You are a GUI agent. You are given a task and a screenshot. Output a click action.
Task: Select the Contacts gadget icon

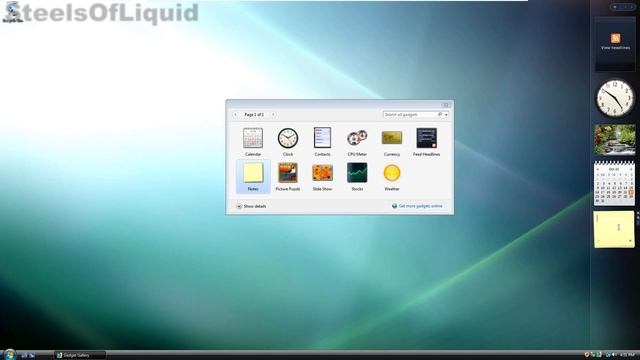(x=322, y=138)
